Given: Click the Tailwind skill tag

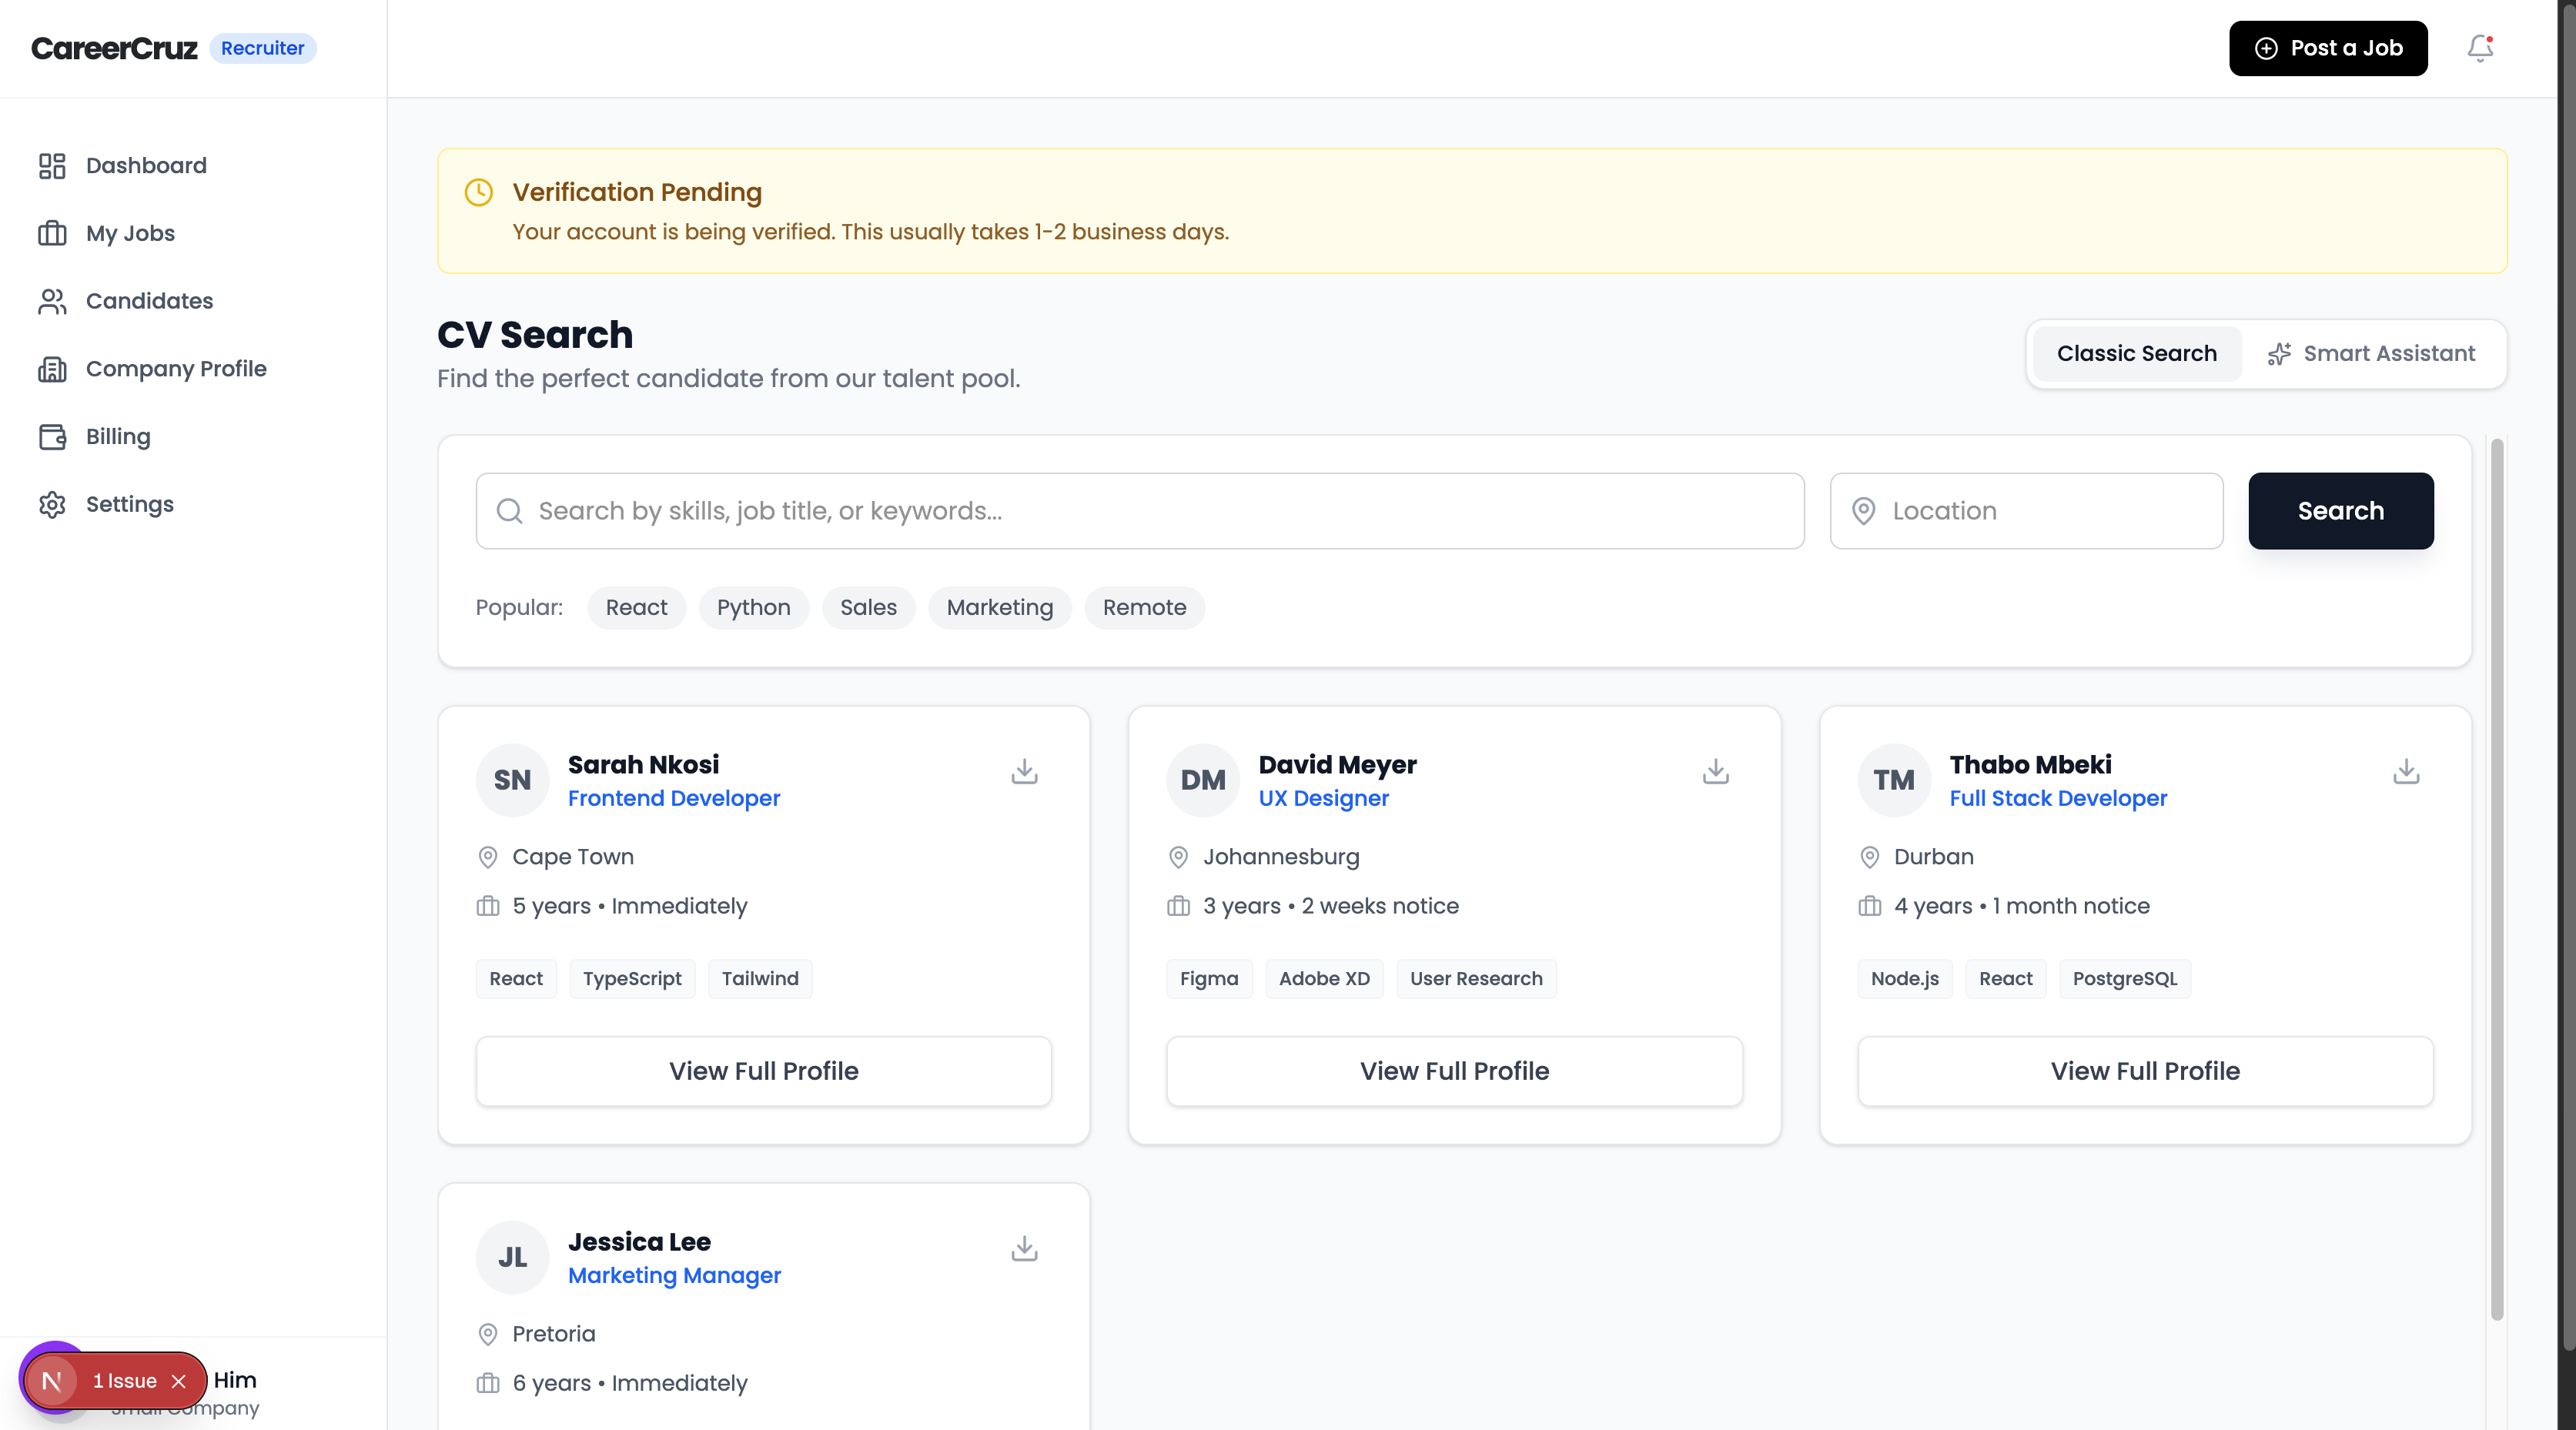Looking at the screenshot, I should point(760,979).
